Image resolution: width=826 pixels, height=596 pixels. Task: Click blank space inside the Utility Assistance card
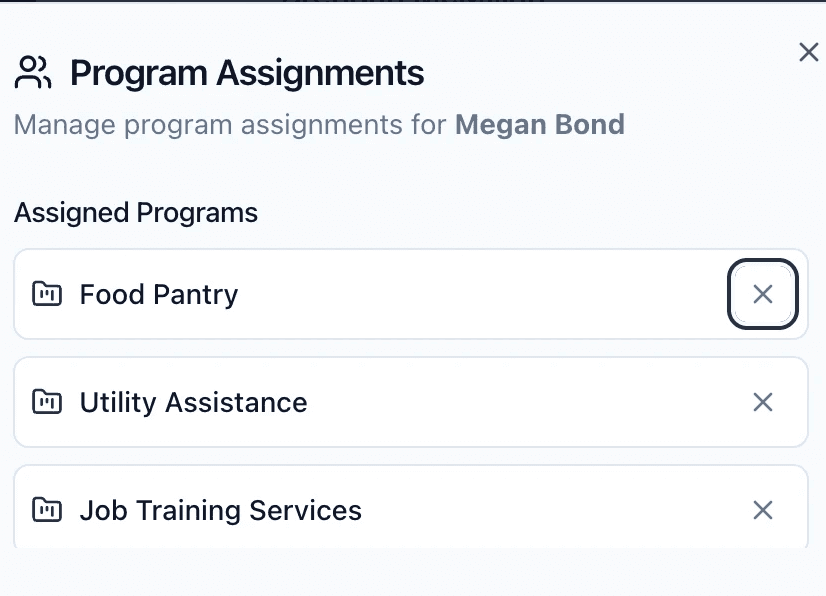tap(520, 403)
